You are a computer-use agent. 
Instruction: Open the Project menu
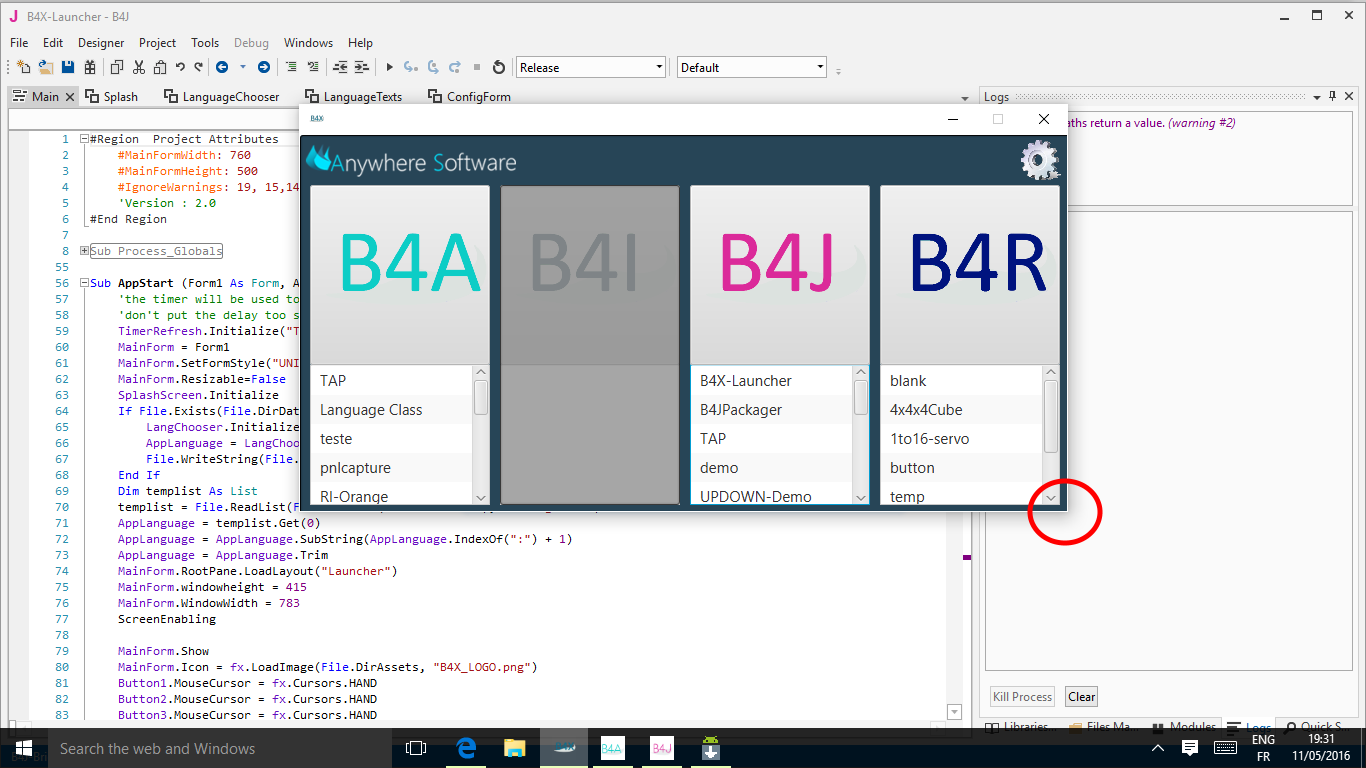click(157, 43)
